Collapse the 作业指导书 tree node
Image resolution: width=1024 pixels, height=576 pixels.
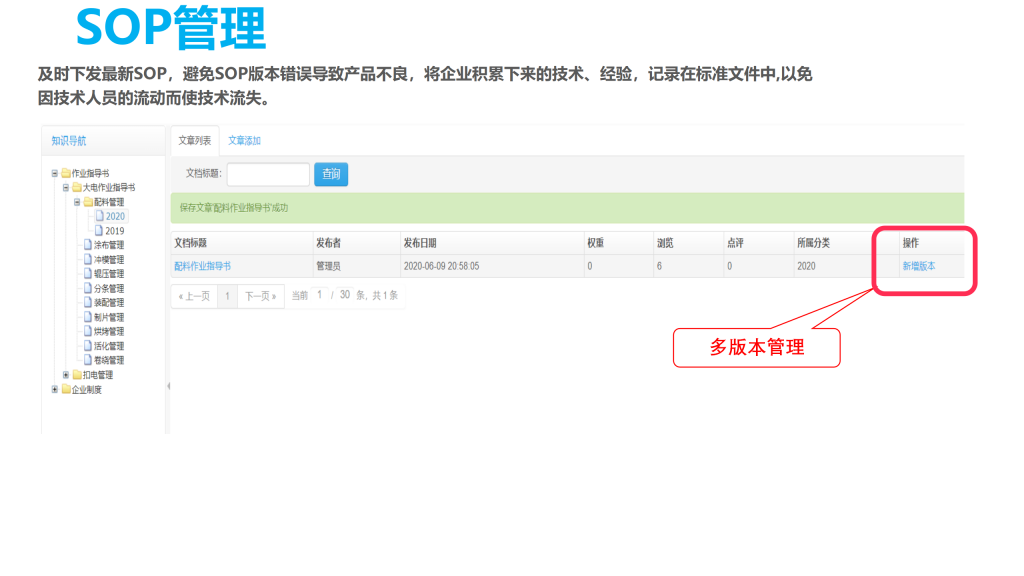point(55,173)
